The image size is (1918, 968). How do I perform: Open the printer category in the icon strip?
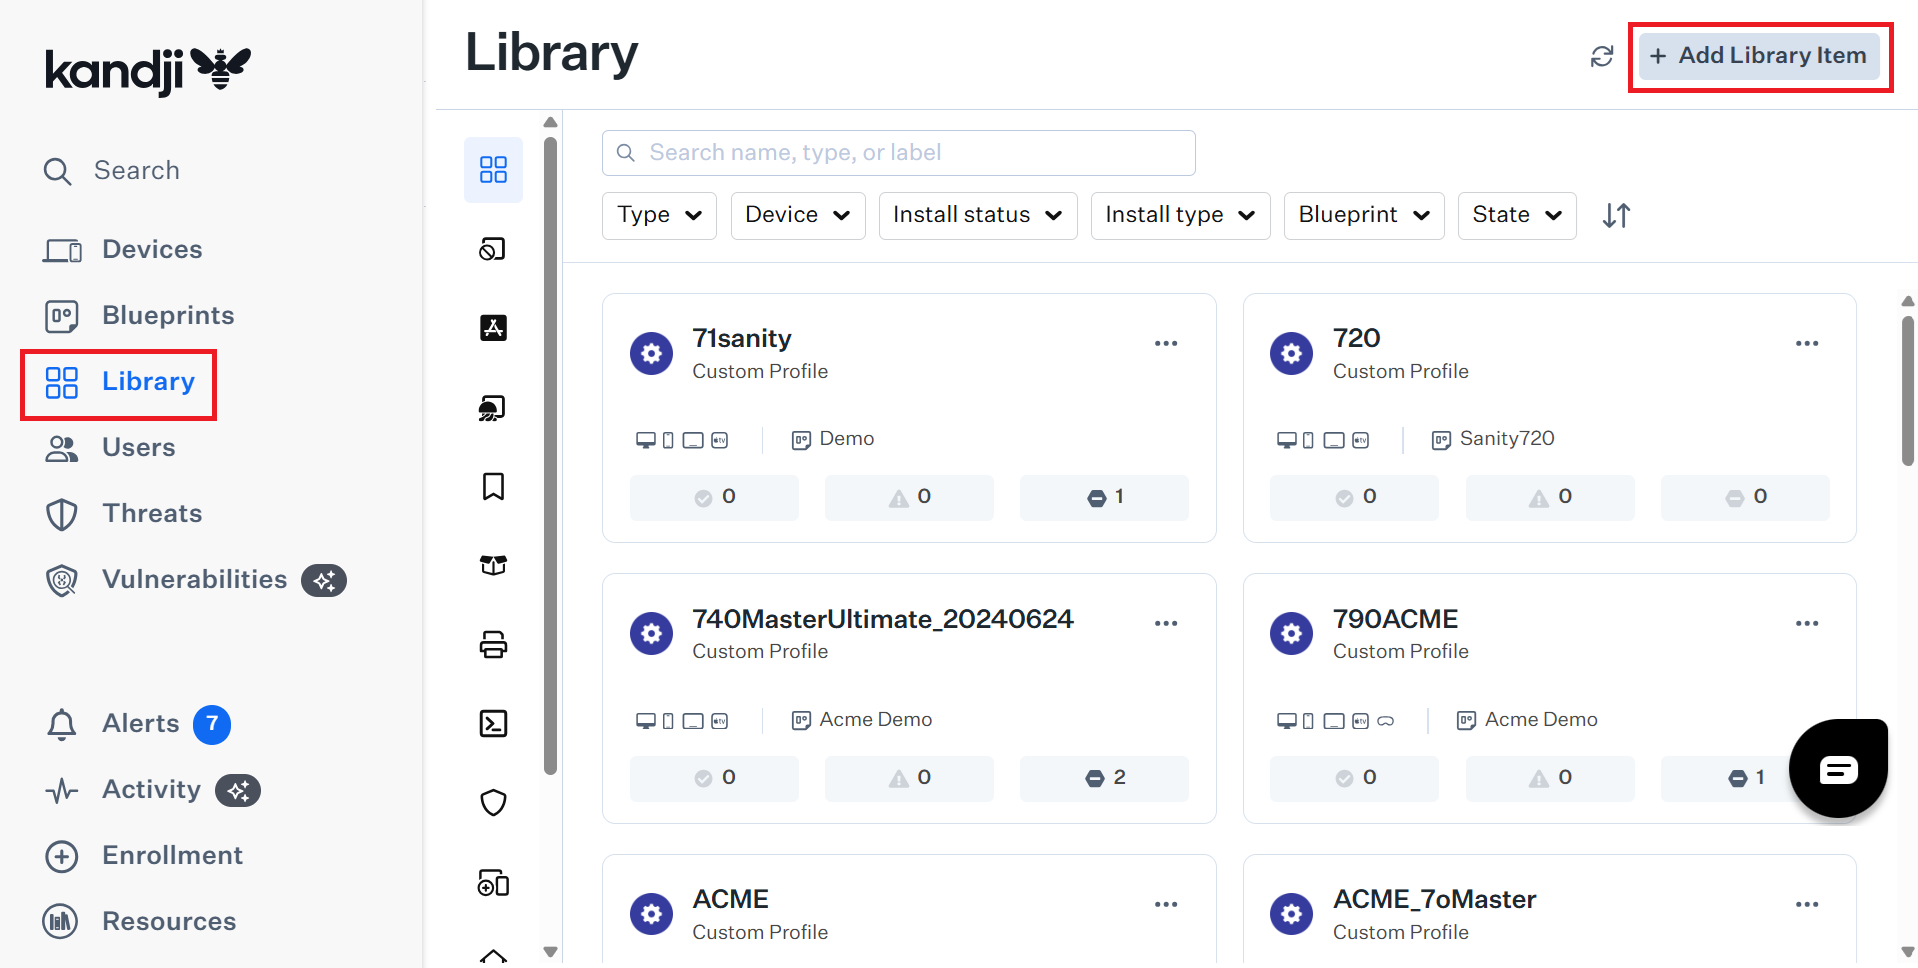[493, 644]
